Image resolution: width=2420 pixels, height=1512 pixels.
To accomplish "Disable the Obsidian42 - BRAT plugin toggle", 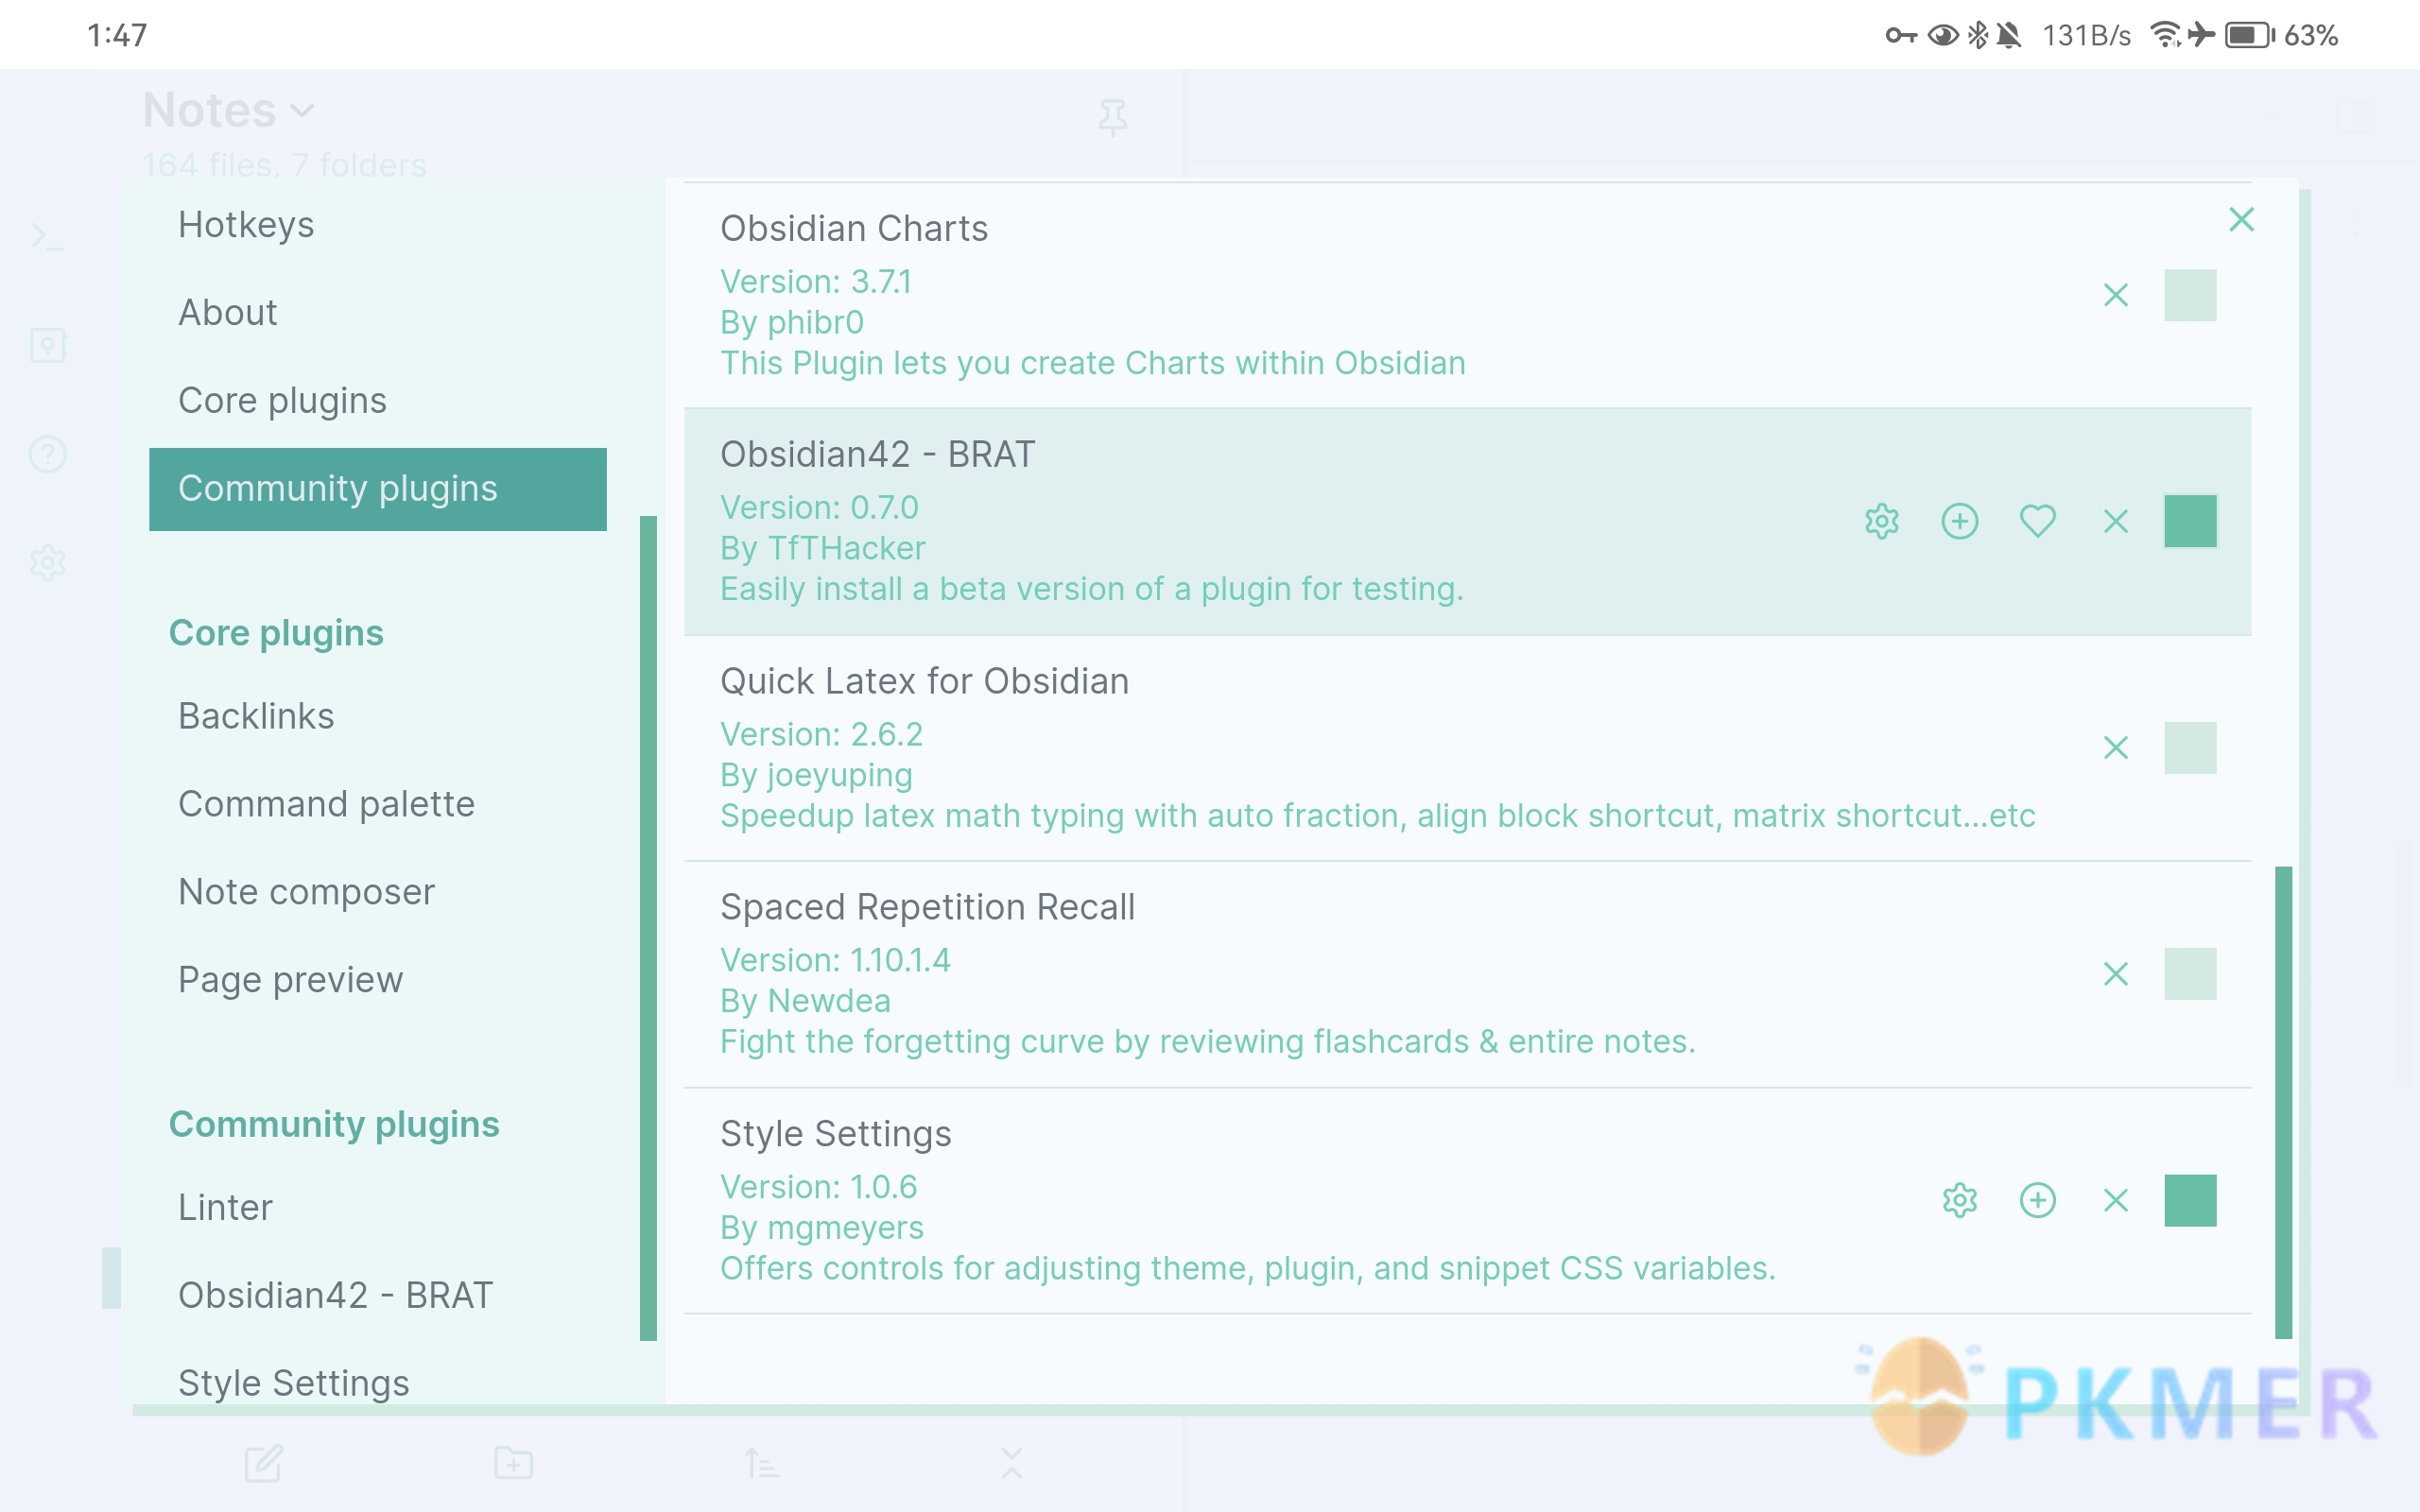I will point(2190,521).
